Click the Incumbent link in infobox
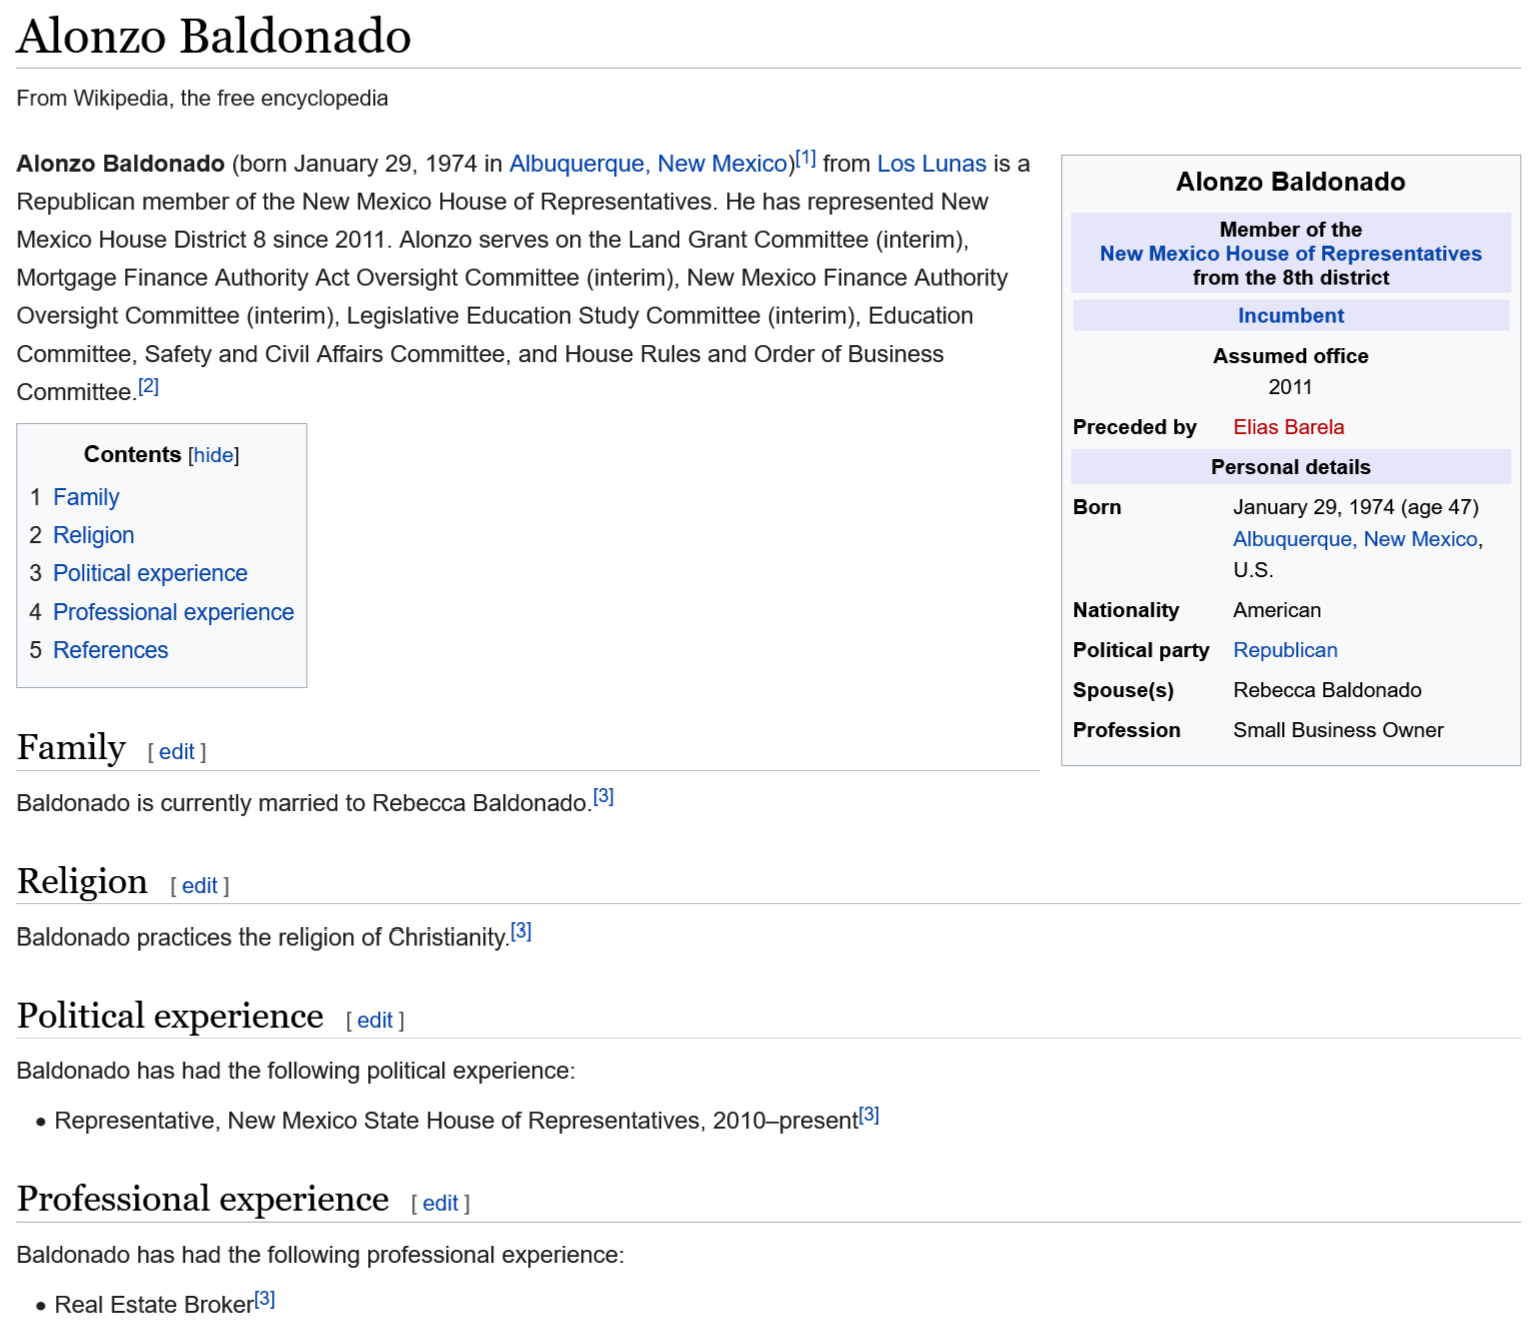1540x1331 pixels. pos(1291,316)
